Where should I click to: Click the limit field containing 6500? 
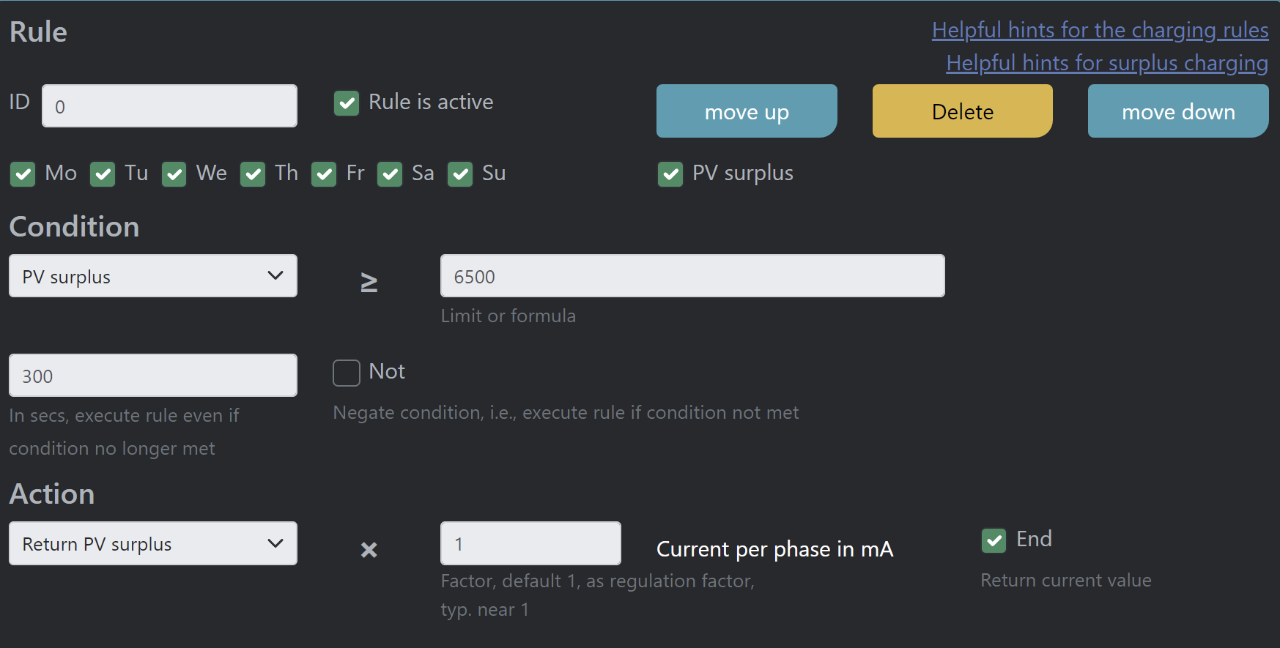click(x=692, y=275)
